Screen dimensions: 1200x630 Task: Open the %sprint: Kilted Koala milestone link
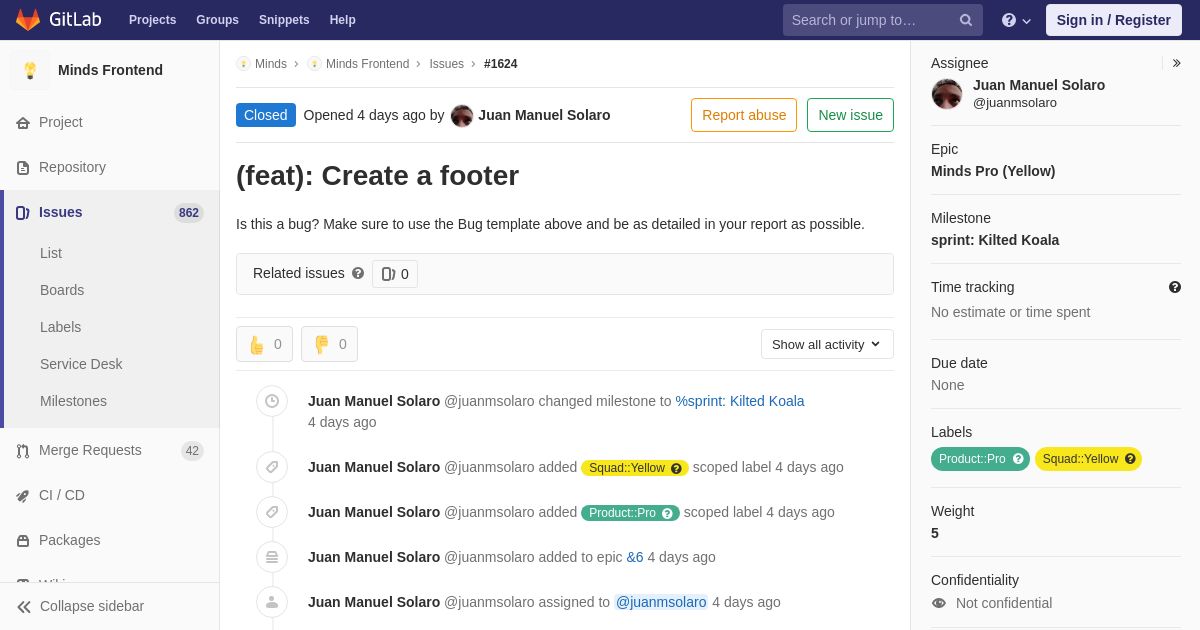740,401
